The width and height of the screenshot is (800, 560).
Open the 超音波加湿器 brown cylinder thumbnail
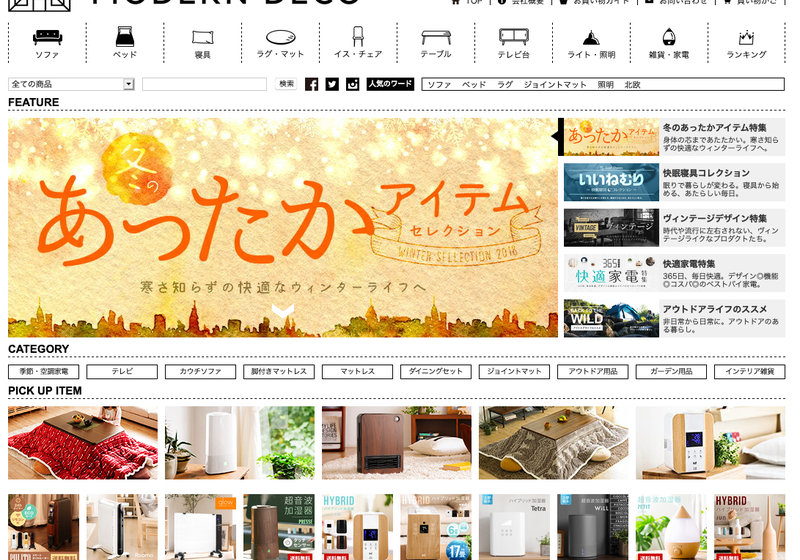pyautogui.click(x=279, y=527)
